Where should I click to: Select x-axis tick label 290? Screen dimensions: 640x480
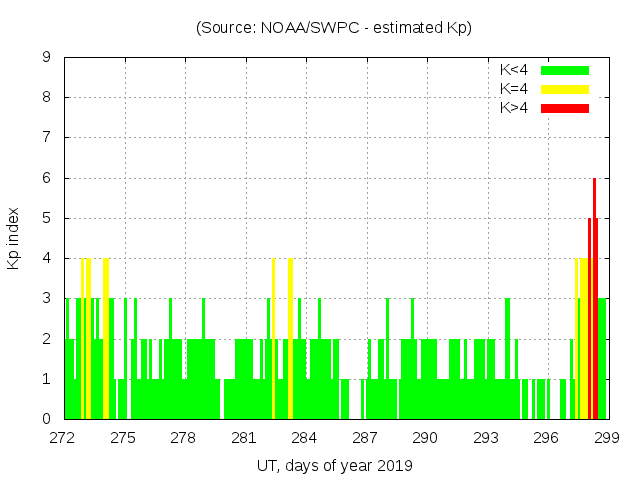425,437
